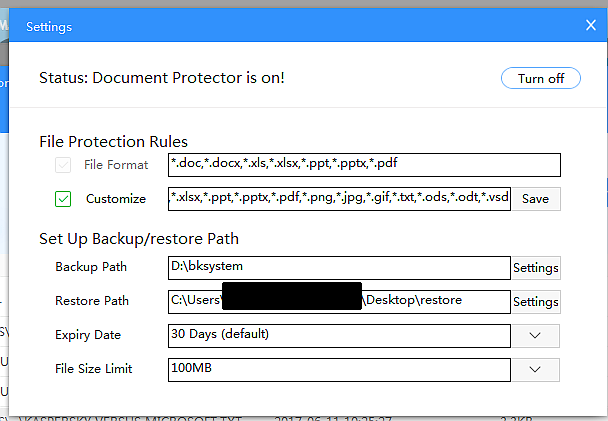Open the Expiry Date 30 Days combo box

click(339, 335)
